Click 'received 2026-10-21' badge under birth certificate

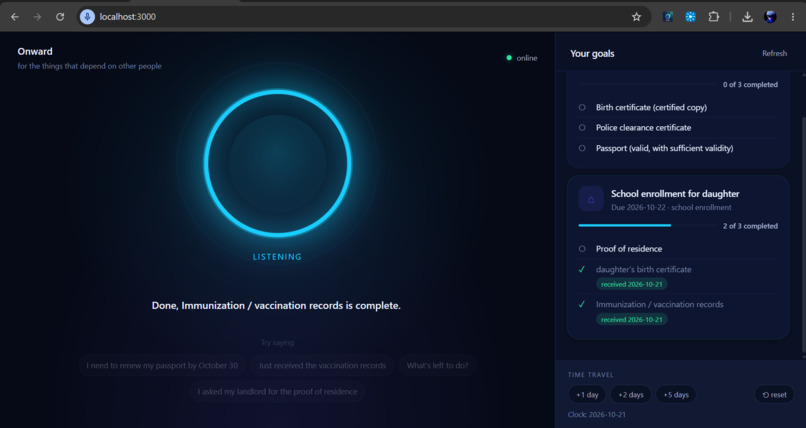(632, 284)
